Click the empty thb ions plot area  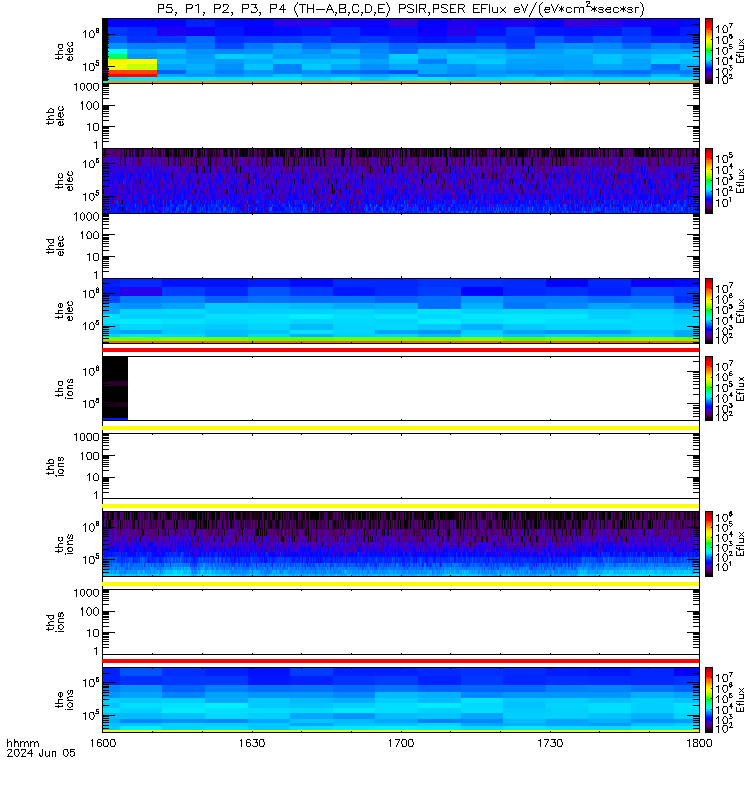pos(401,466)
